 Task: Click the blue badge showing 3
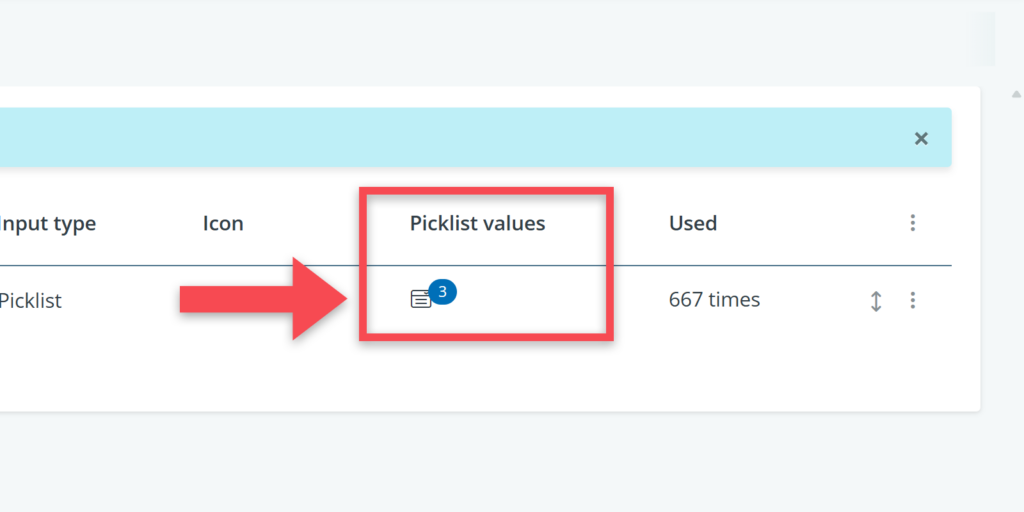click(443, 292)
